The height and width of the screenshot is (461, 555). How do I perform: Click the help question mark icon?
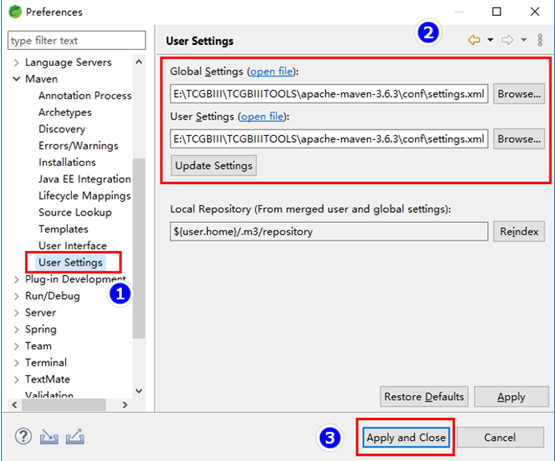[23, 437]
